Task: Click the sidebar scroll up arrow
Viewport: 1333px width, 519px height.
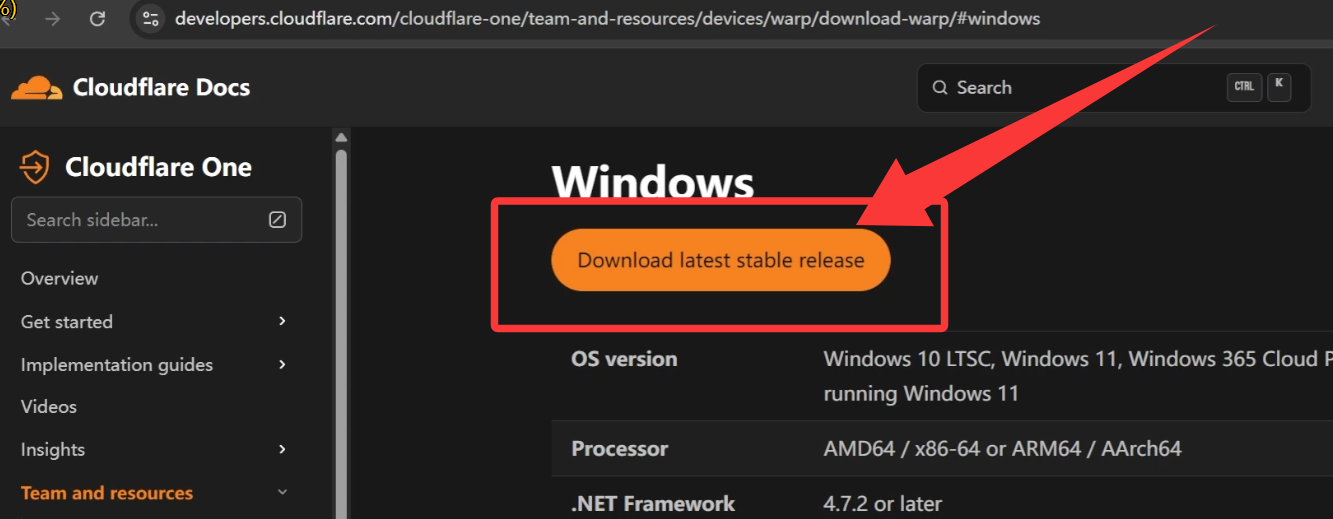Action: pos(341,138)
